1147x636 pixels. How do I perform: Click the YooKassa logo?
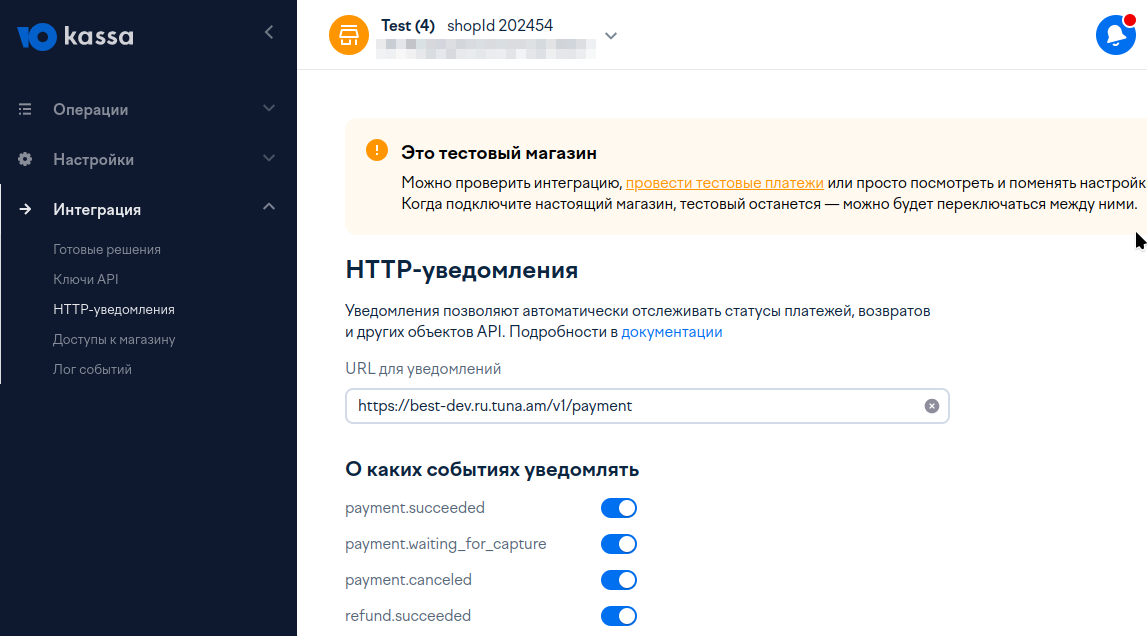(x=75, y=37)
